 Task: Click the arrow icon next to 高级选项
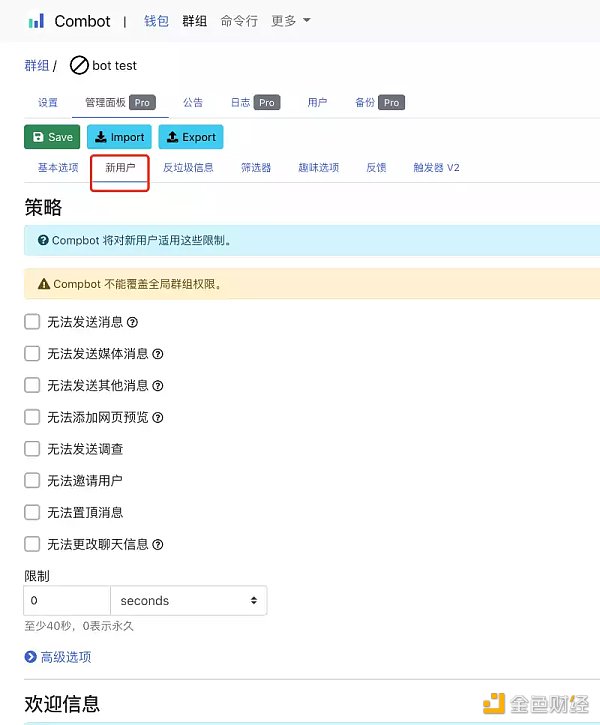pyautogui.click(x=30, y=657)
